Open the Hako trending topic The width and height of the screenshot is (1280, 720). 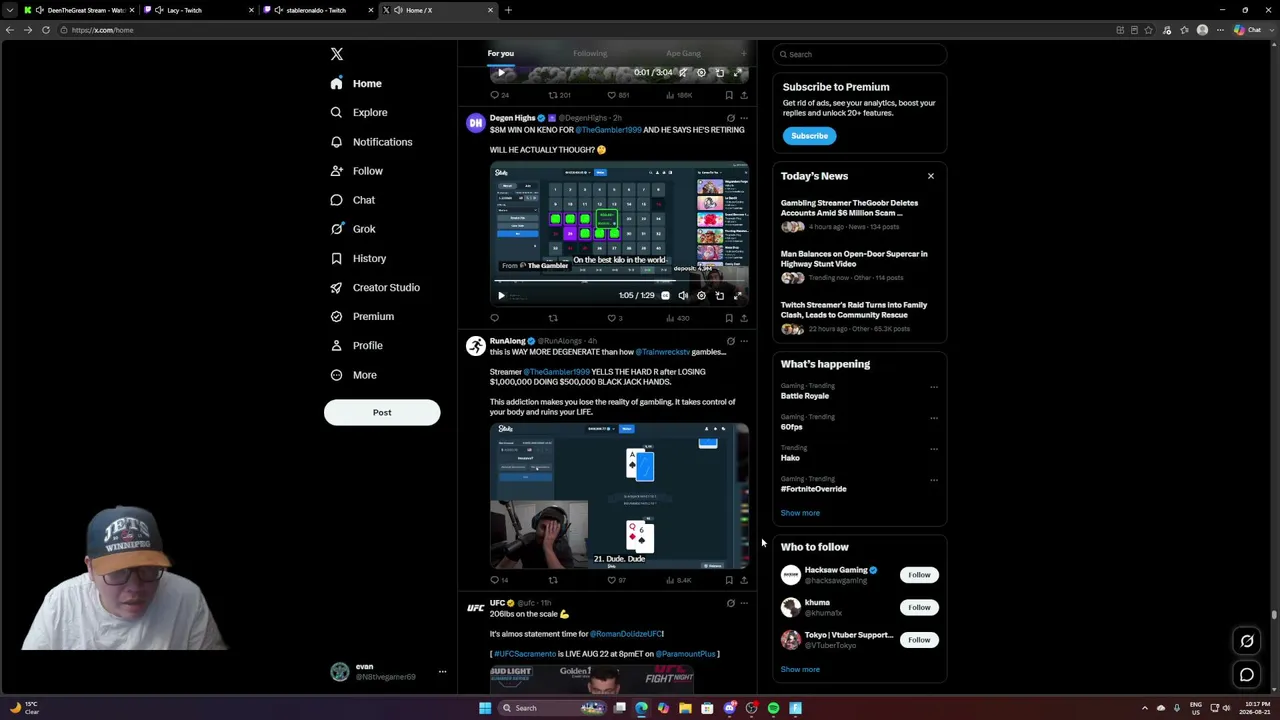pyautogui.click(x=790, y=458)
